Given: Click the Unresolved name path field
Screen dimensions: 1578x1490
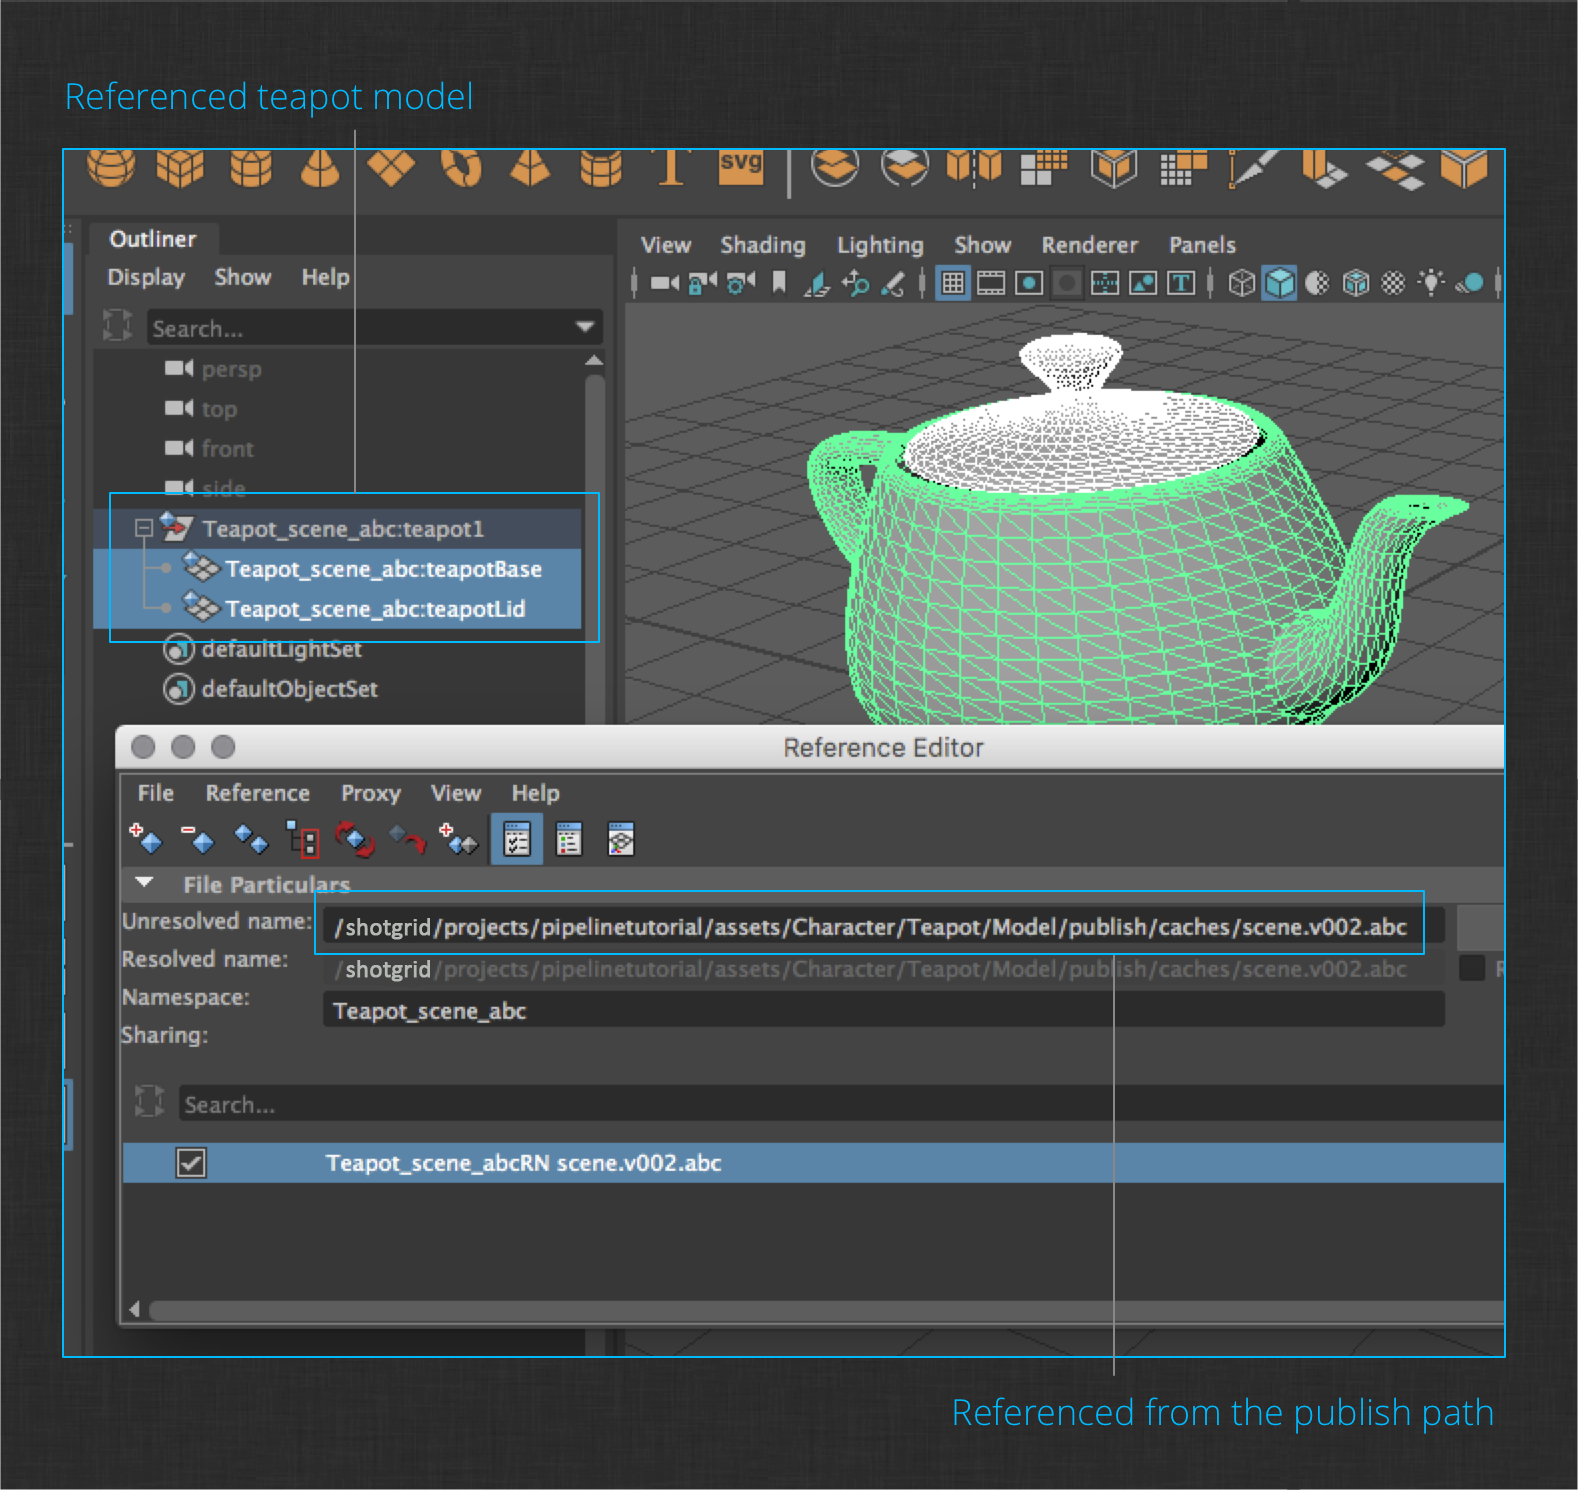Looking at the screenshot, I should [884, 927].
